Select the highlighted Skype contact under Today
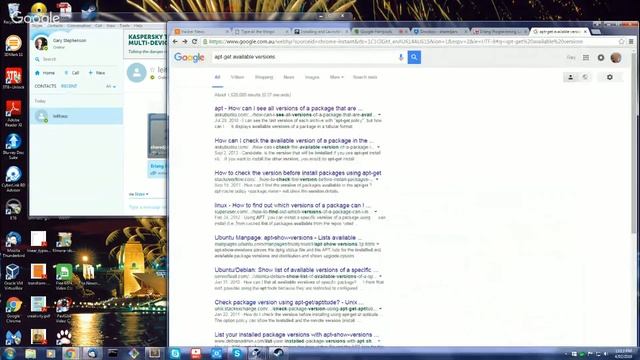This screenshot has height=360, width=640. point(76,116)
